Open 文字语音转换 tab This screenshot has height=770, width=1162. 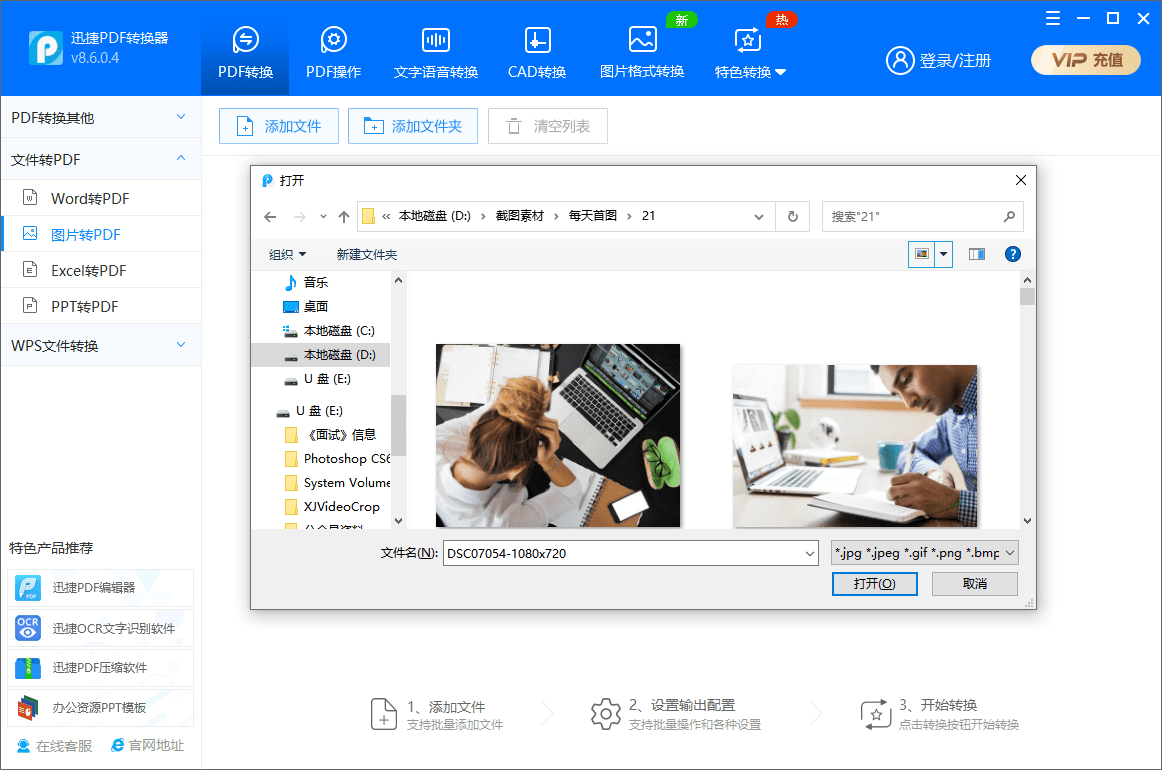pos(436,52)
